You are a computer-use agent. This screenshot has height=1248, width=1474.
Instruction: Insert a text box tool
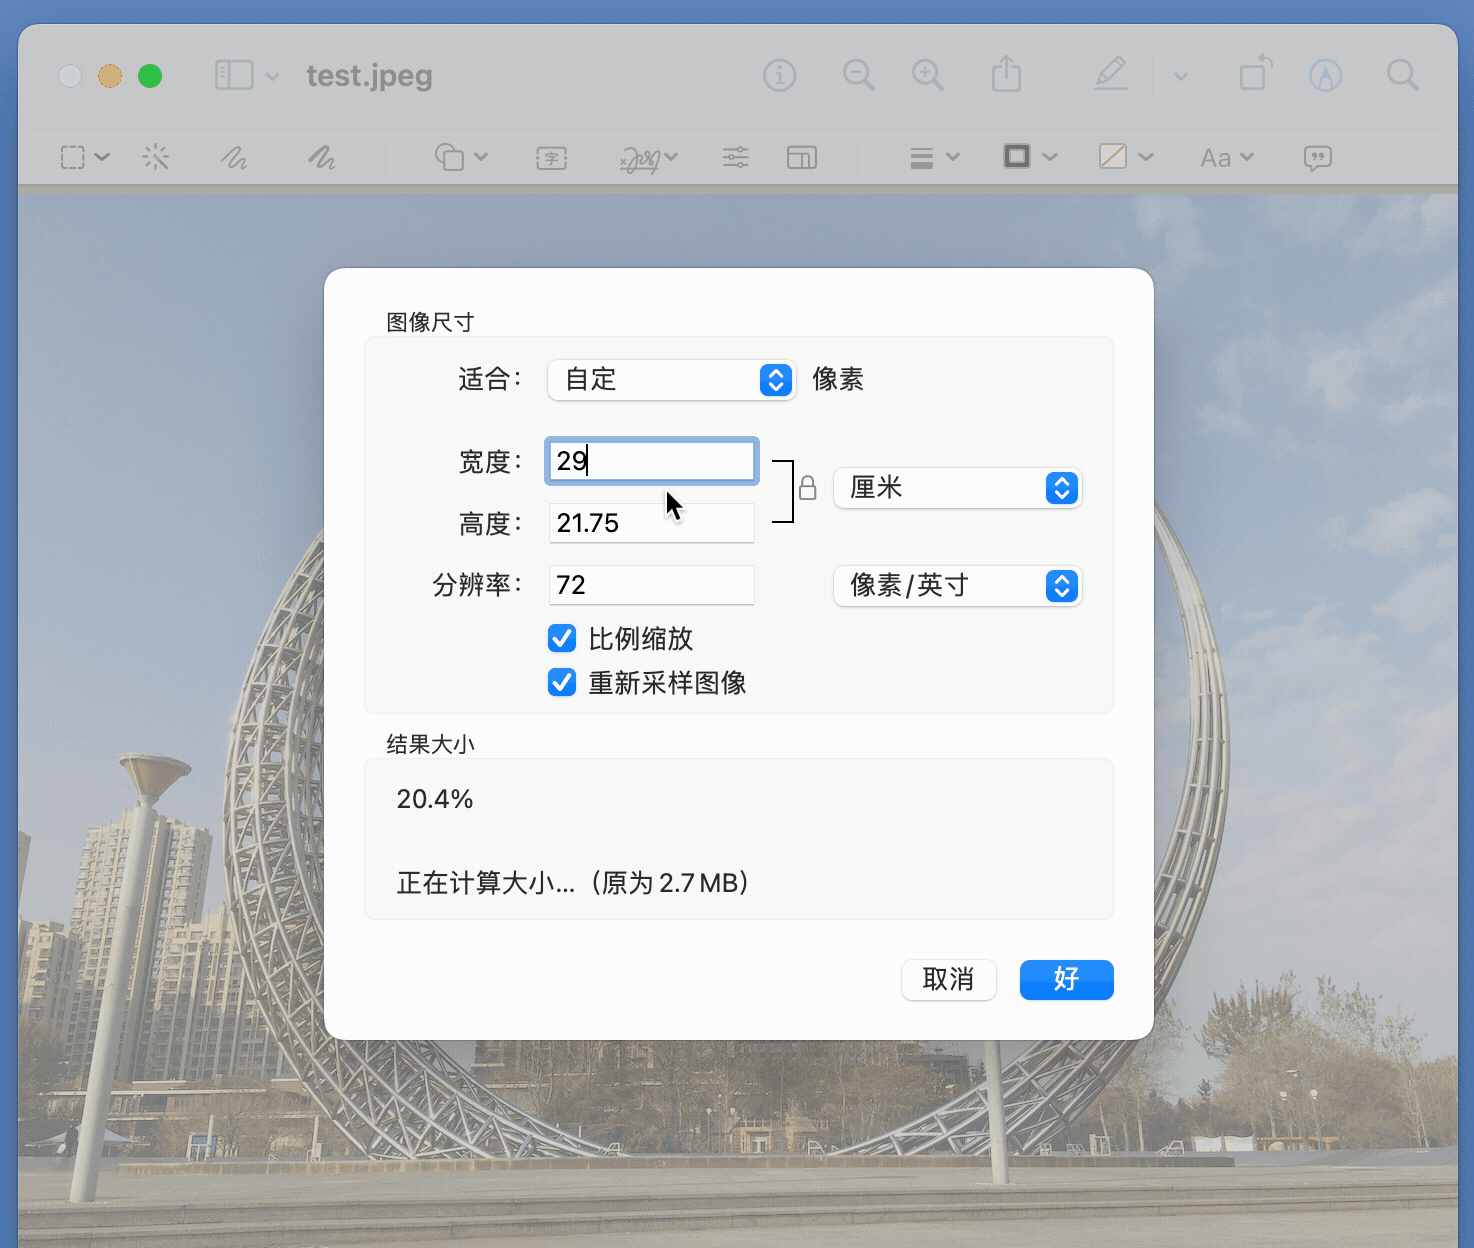[551, 158]
